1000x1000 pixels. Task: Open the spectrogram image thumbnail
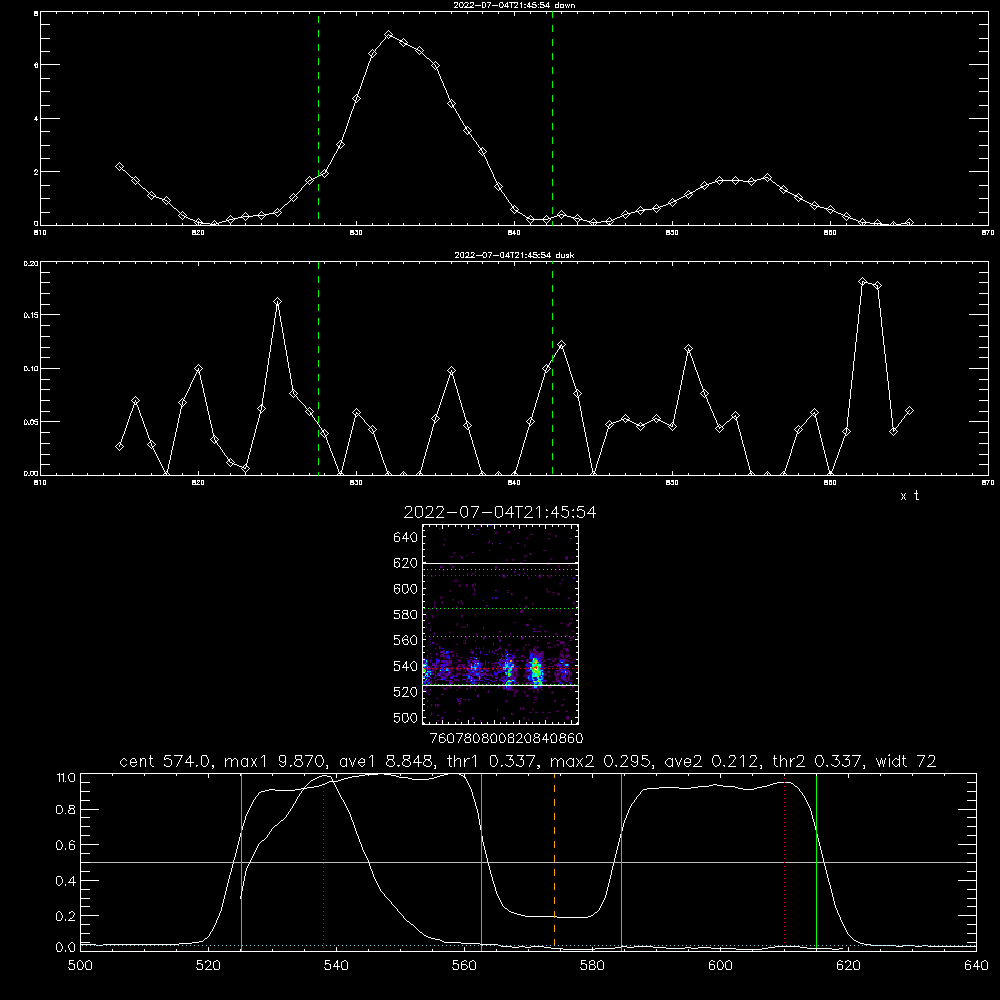[500, 624]
